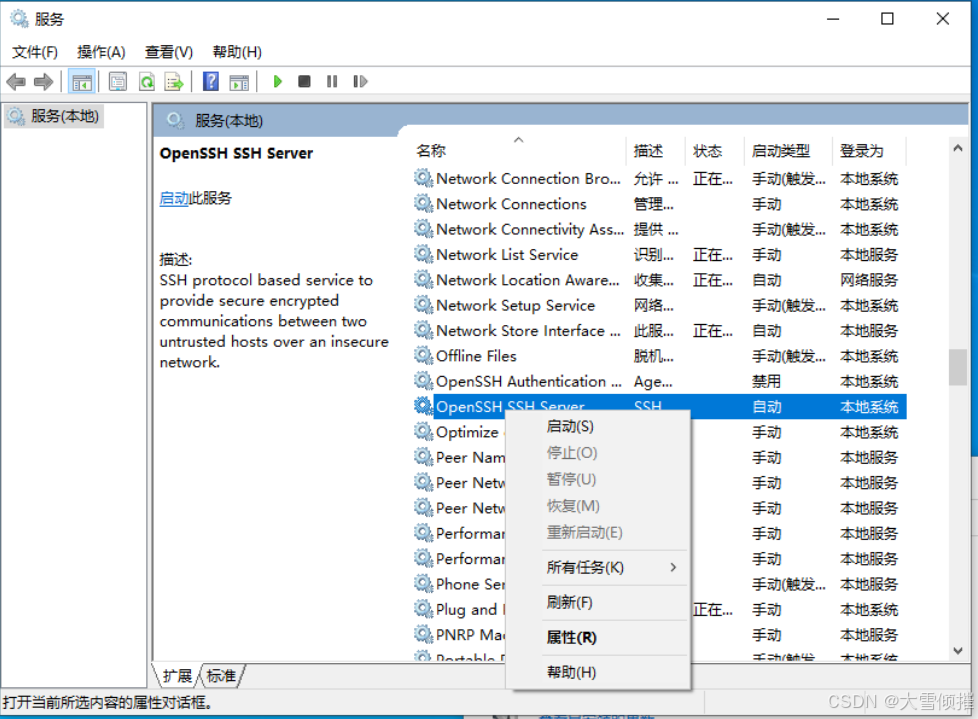Select Network Connection Broker service row
Viewport: 978px width, 719px height.
coord(659,178)
